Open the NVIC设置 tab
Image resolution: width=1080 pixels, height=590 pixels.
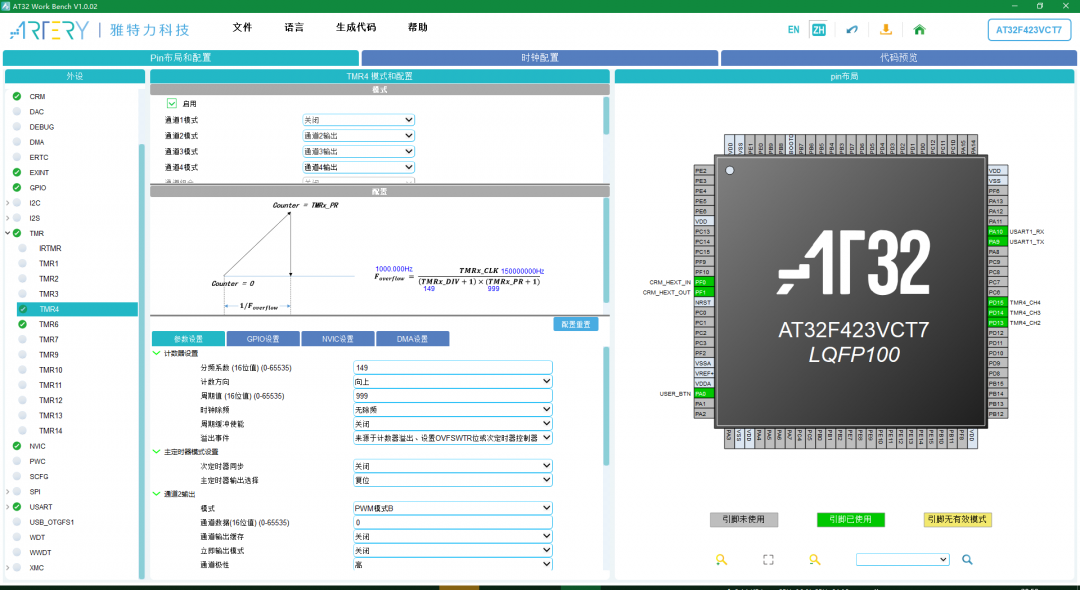click(338, 339)
